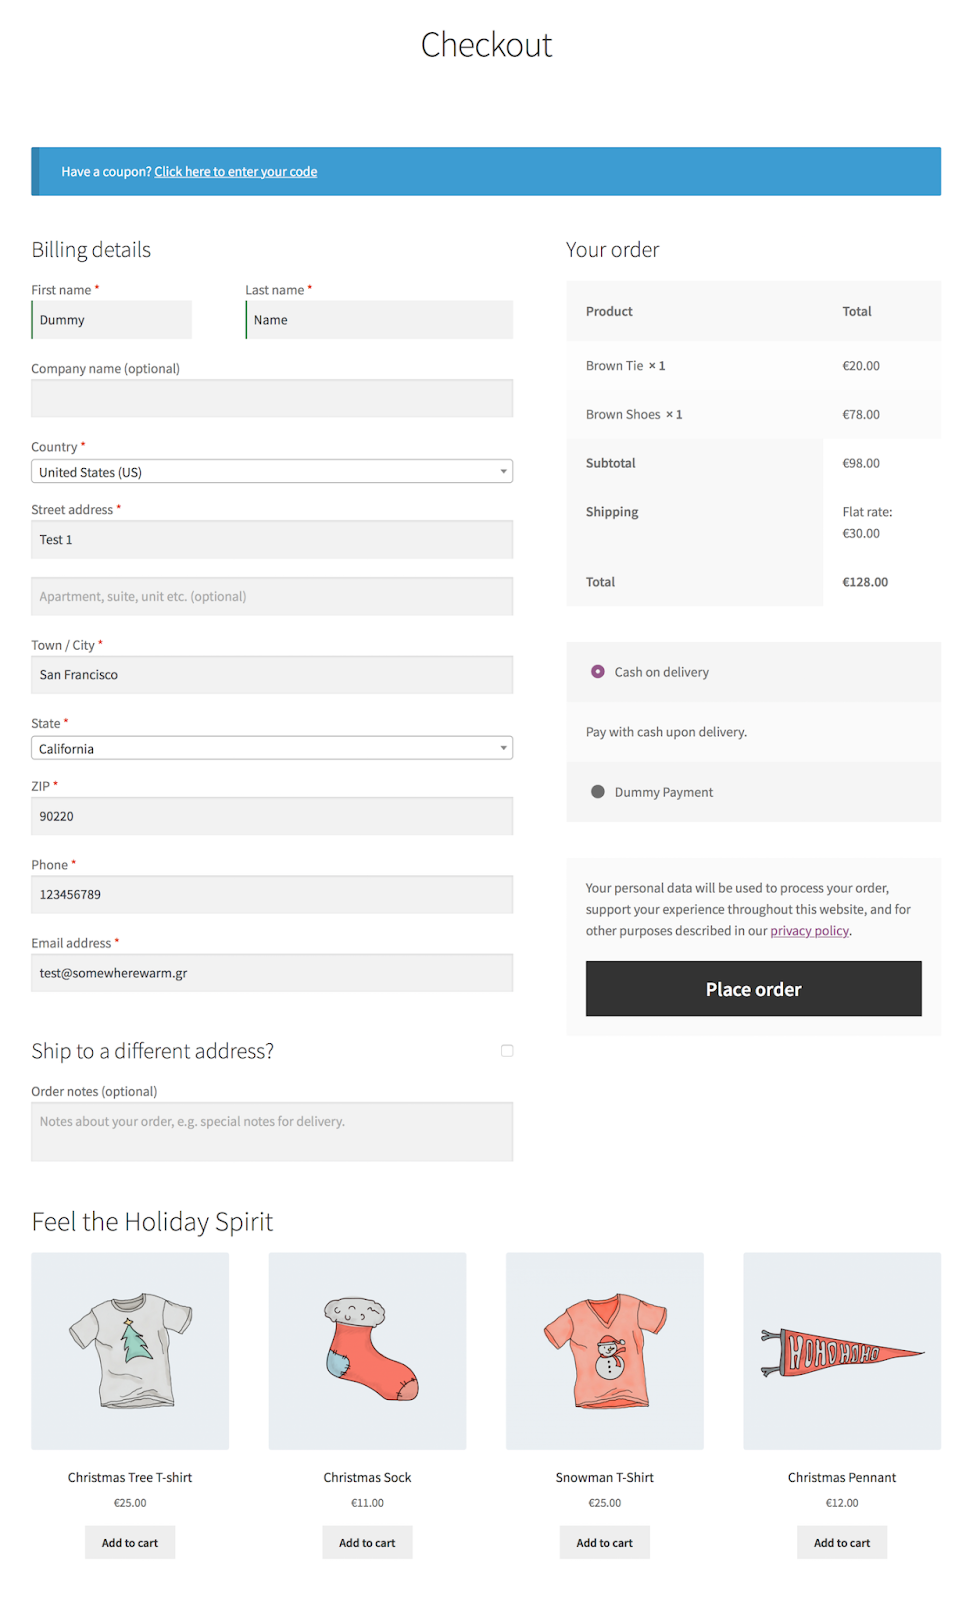The image size is (980, 1600).
Task: Open the Christmas Pennant product image
Action: pyautogui.click(x=841, y=1350)
